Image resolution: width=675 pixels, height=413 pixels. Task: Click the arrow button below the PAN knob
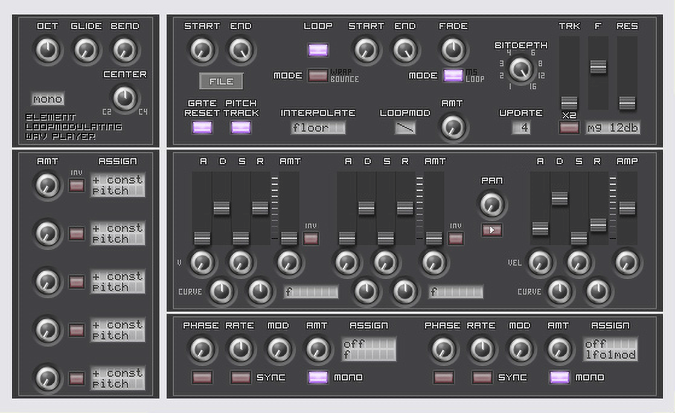492,230
